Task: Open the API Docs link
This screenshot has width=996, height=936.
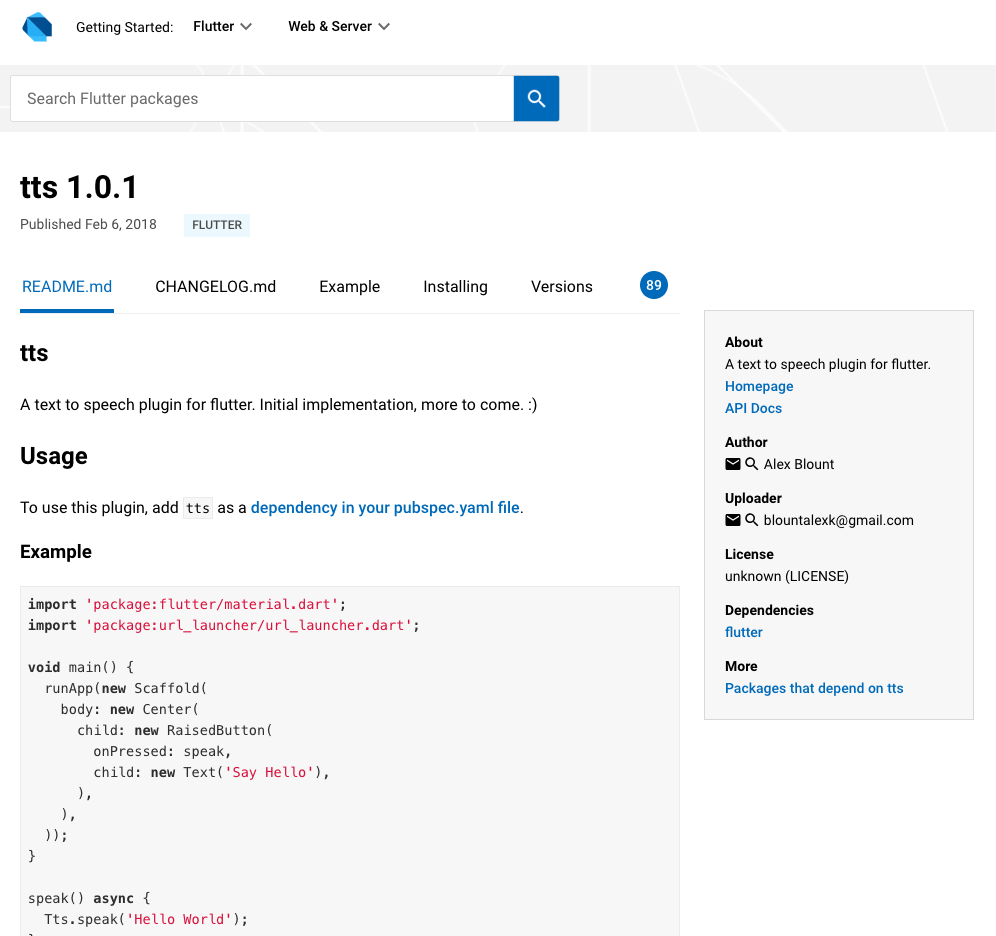Action: coord(753,408)
